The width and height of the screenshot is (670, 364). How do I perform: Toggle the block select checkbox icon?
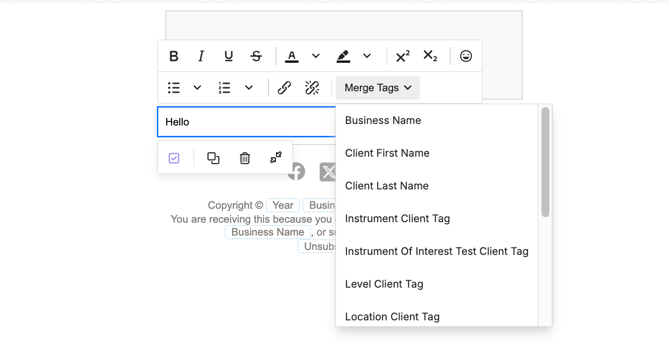pos(174,158)
